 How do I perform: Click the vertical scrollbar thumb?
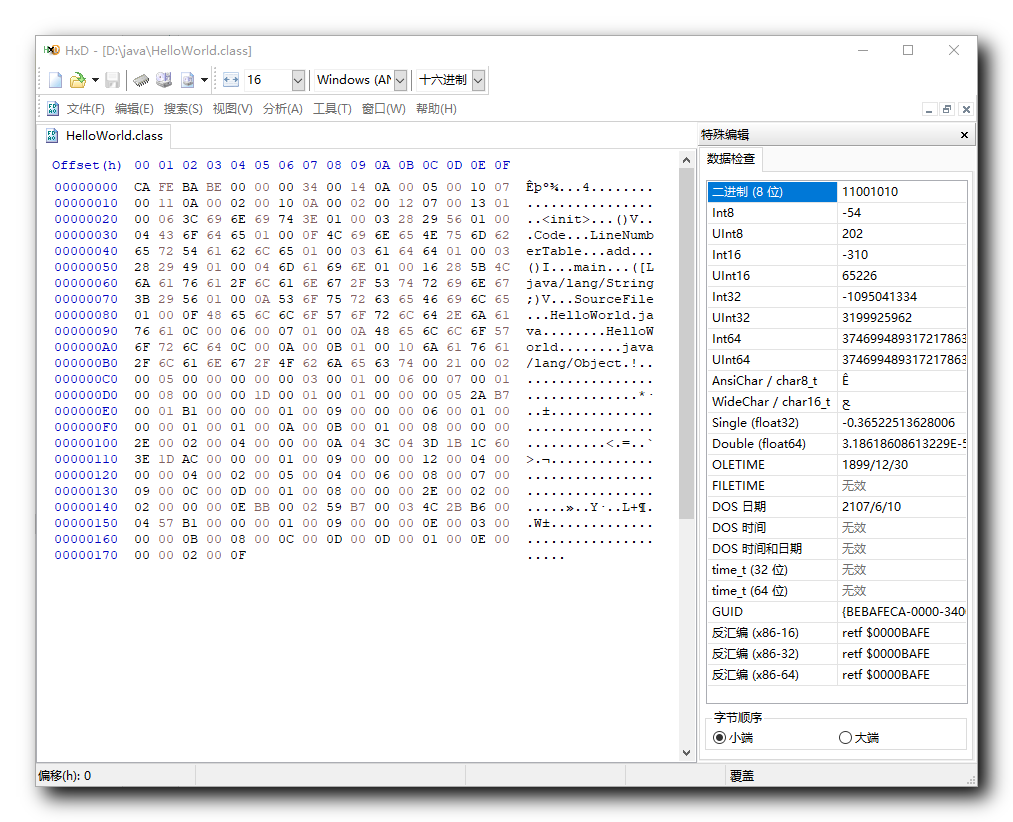(687, 342)
